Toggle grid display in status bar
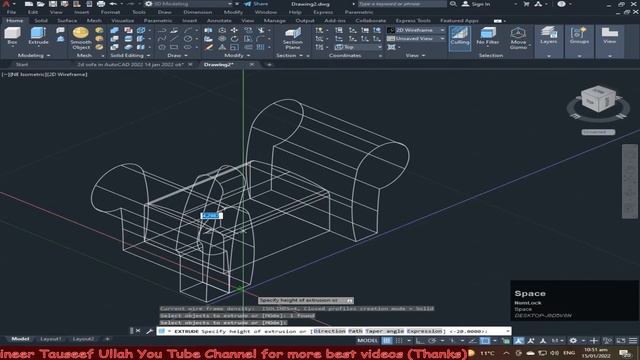640x360 pixels. coord(387,340)
